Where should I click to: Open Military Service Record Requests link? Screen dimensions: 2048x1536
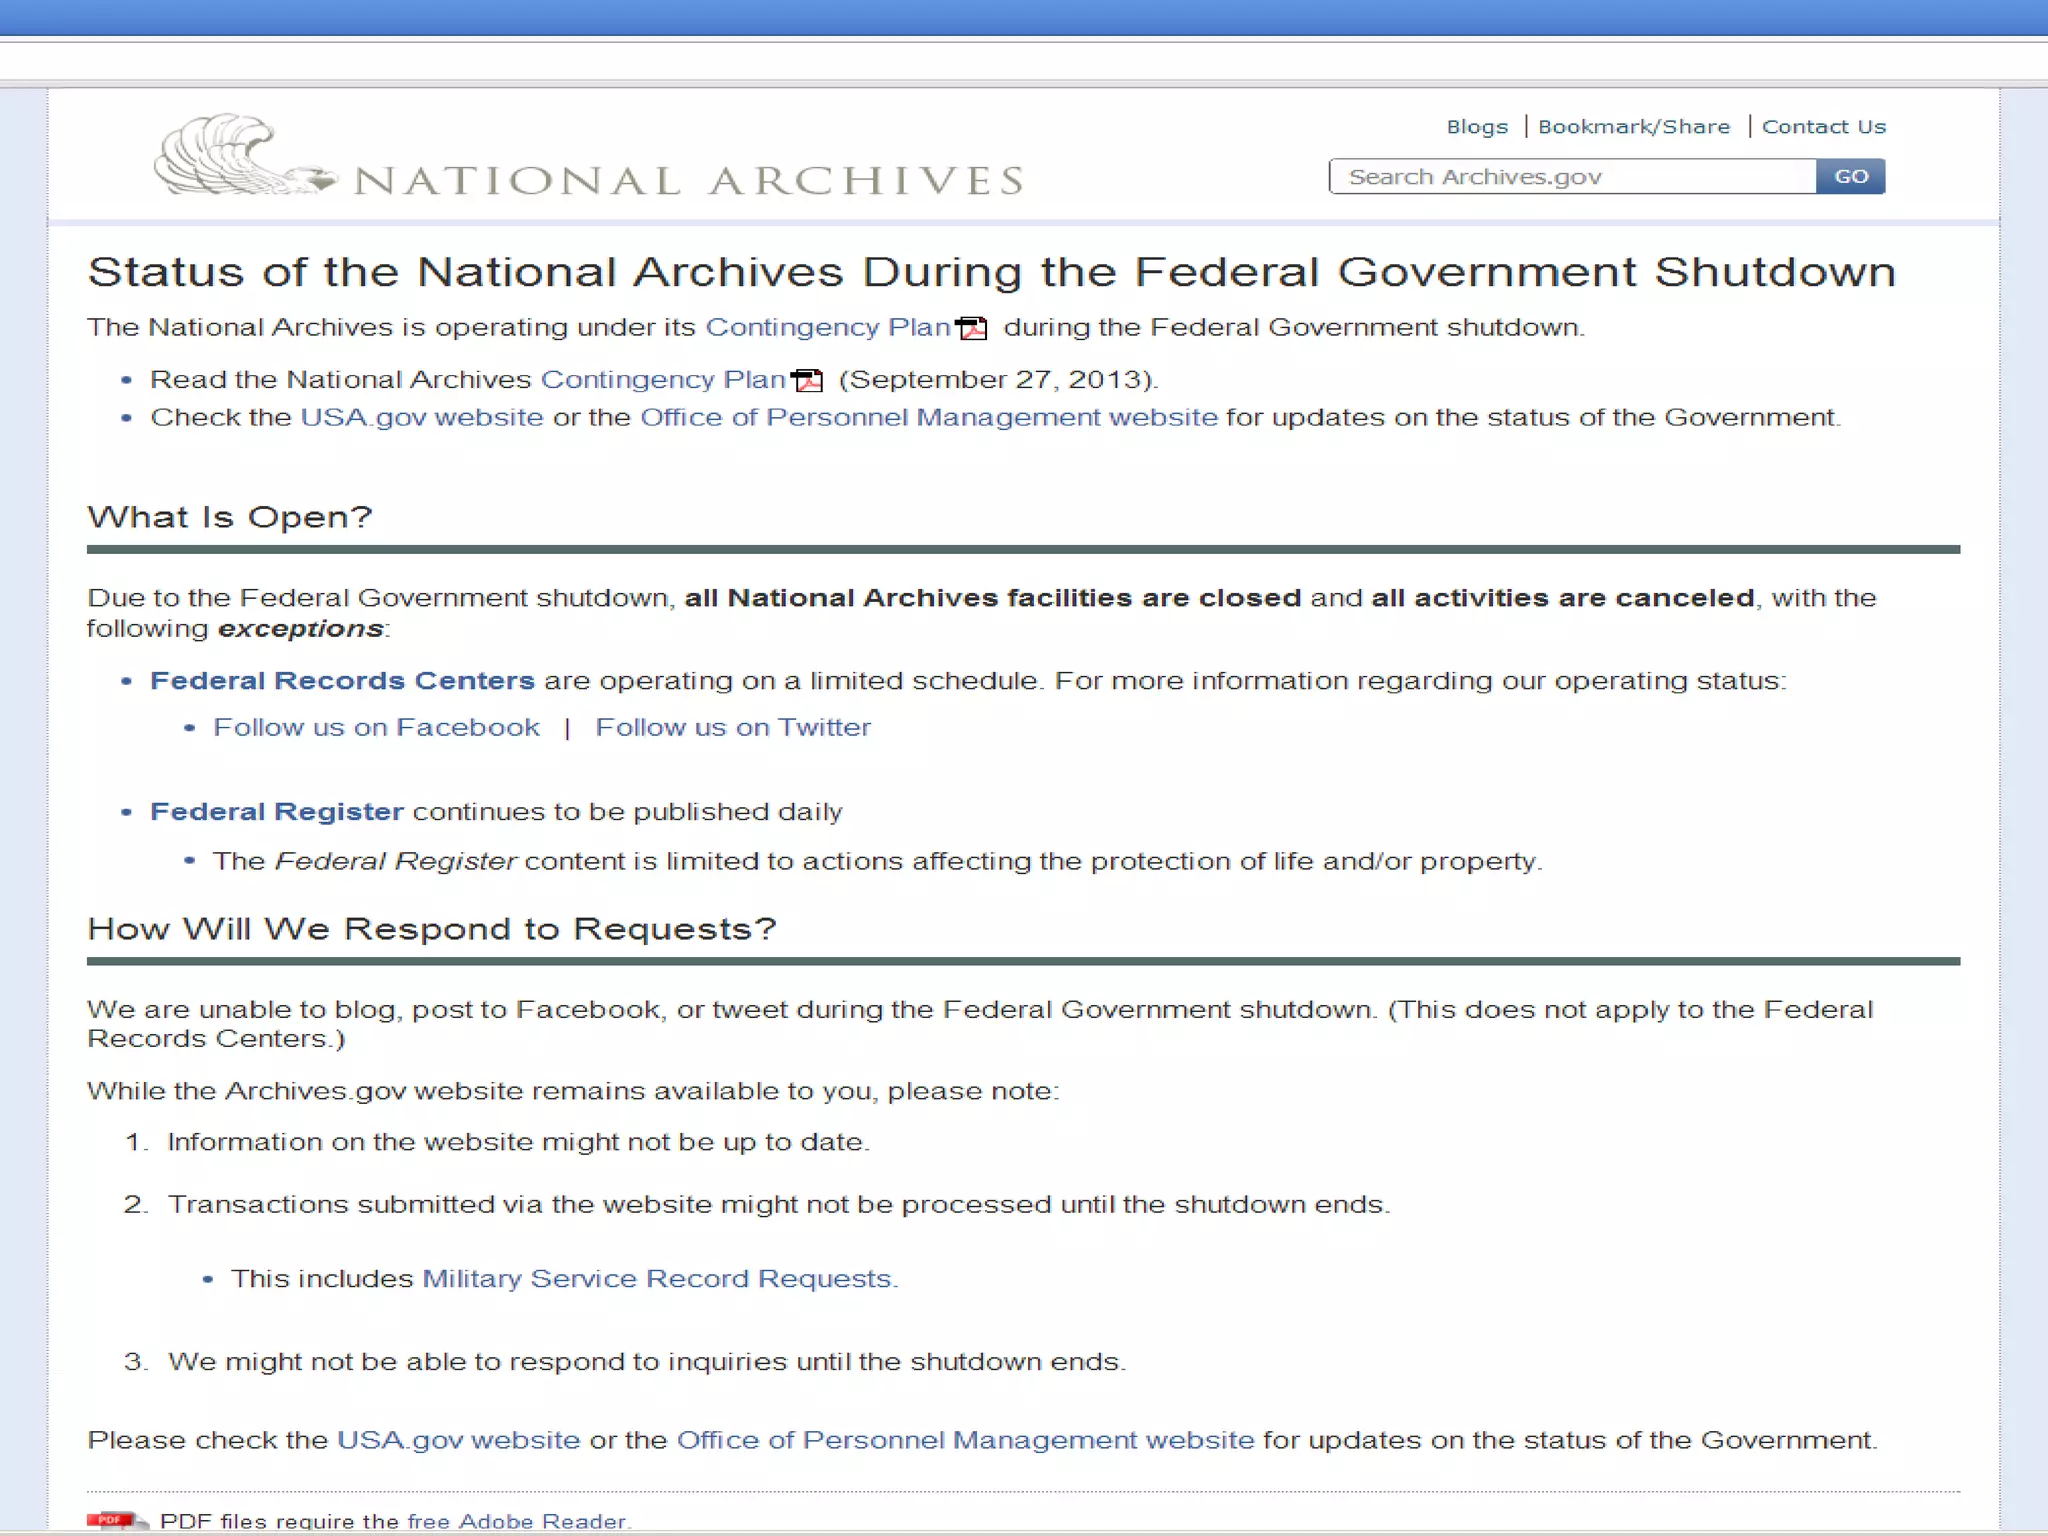click(659, 1279)
